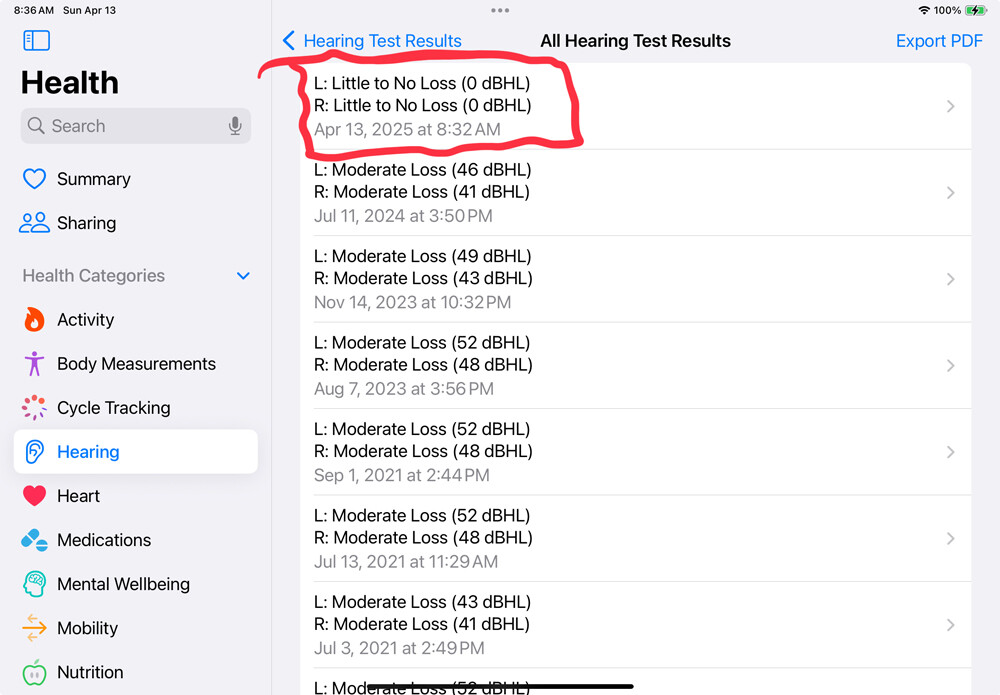1000x695 pixels.
Task: Open the Jul 11, 2024 result chevron
Action: click(950, 193)
